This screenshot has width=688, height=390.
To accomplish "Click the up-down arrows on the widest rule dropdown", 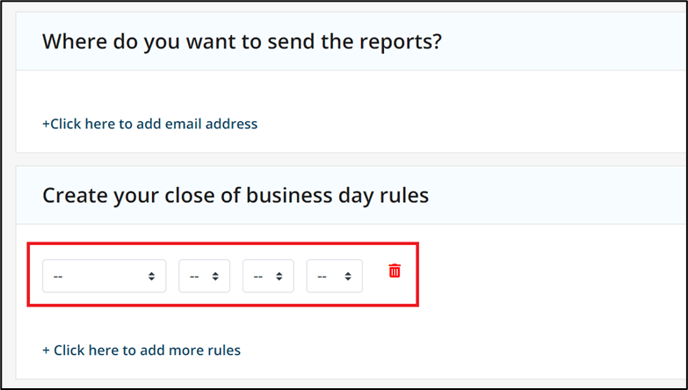I will pyautogui.click(x=151, y=276).
